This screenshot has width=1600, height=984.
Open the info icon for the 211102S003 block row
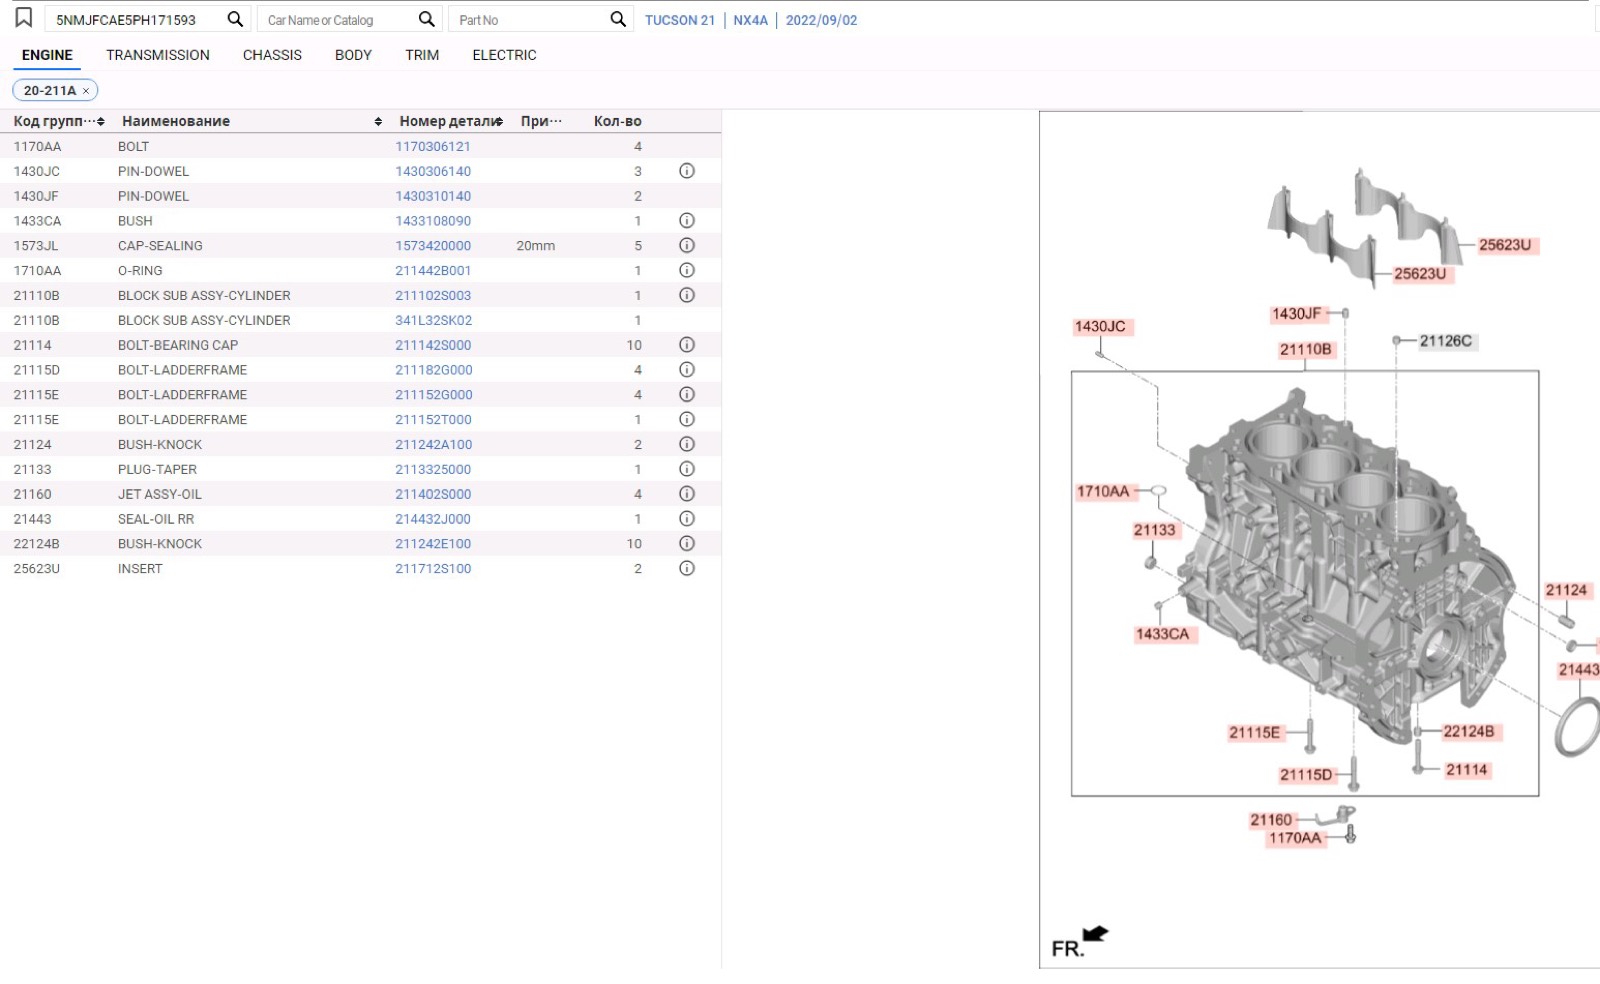687,295
